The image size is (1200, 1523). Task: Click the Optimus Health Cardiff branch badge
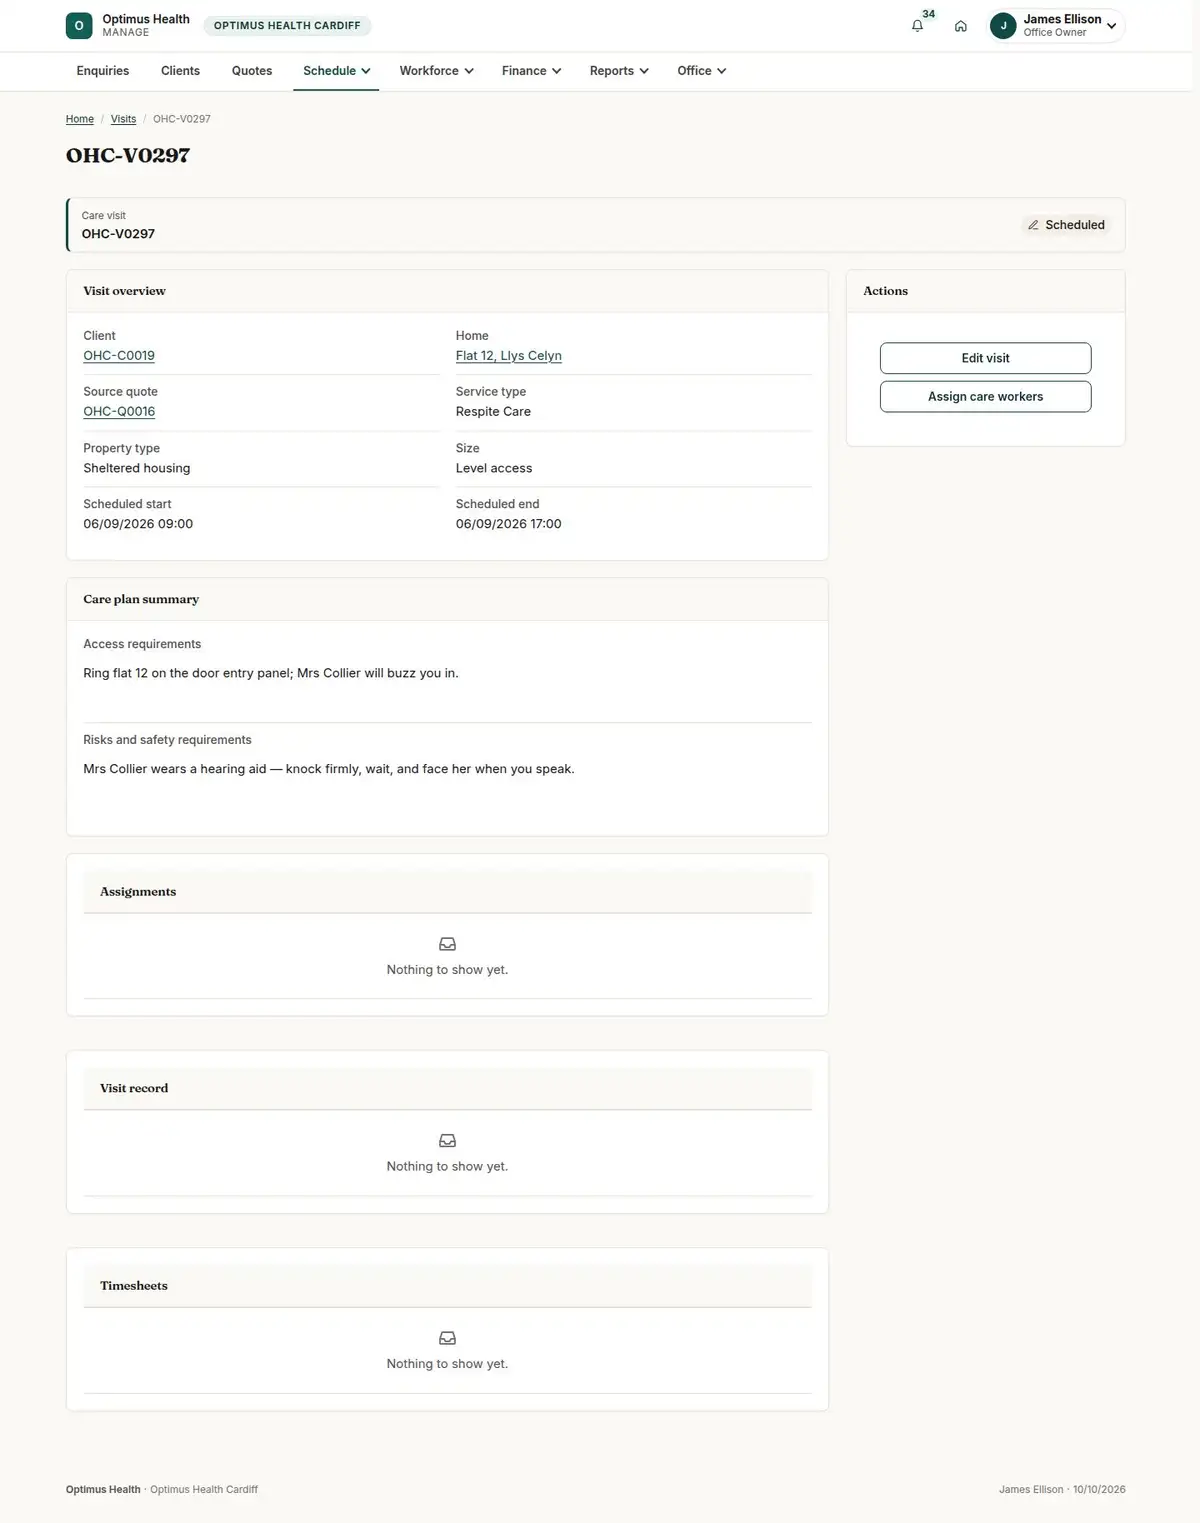coord(287,26)
